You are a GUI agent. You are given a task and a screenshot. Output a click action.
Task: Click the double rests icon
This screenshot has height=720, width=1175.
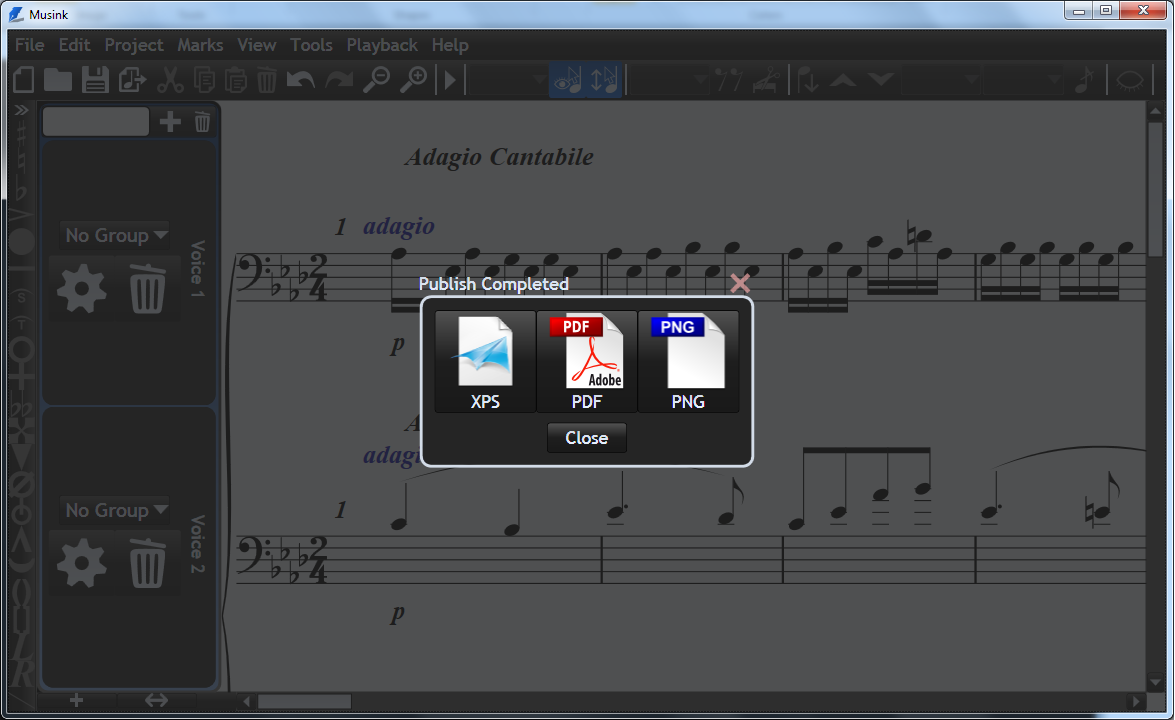pos(728,79)
